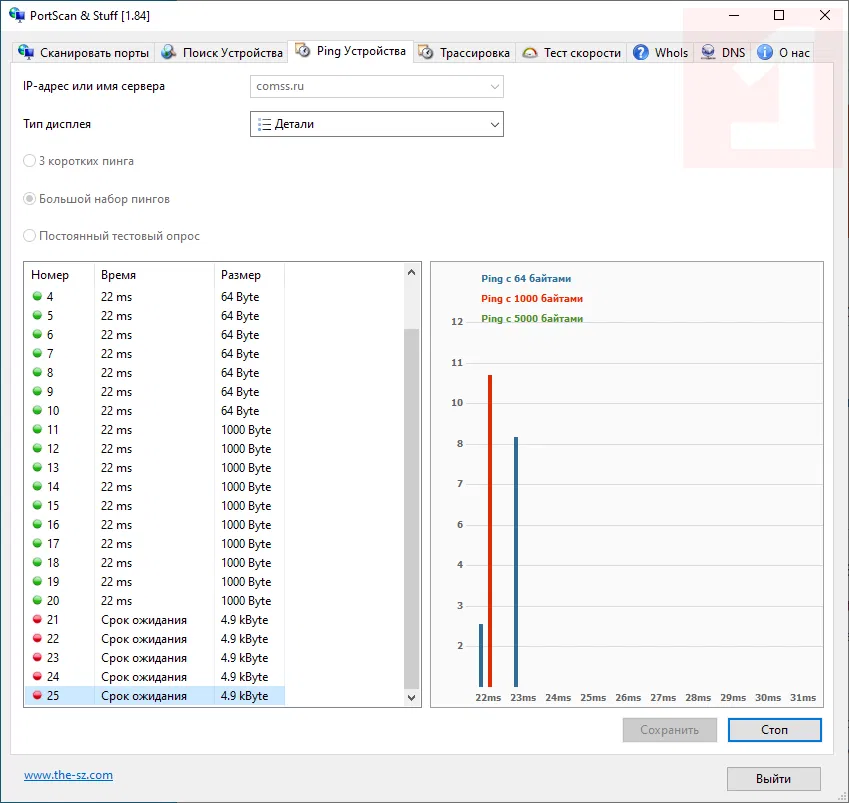Click 'Ping с 64 байтами' legend label

[526, 278]
